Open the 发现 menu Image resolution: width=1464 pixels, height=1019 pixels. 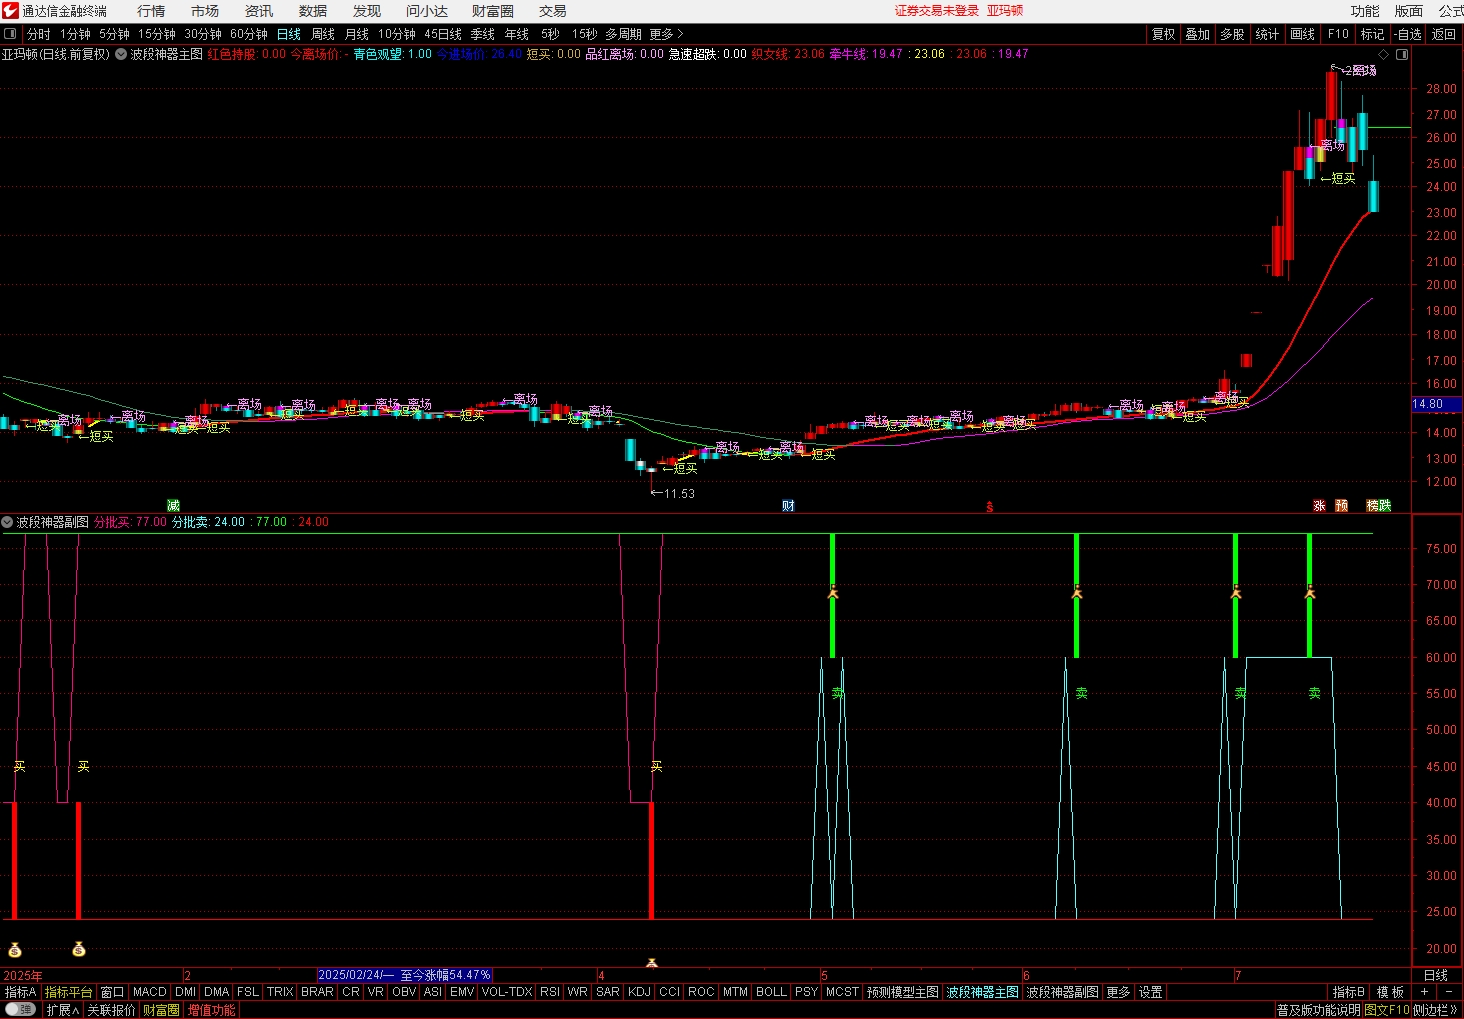(367, 11)
